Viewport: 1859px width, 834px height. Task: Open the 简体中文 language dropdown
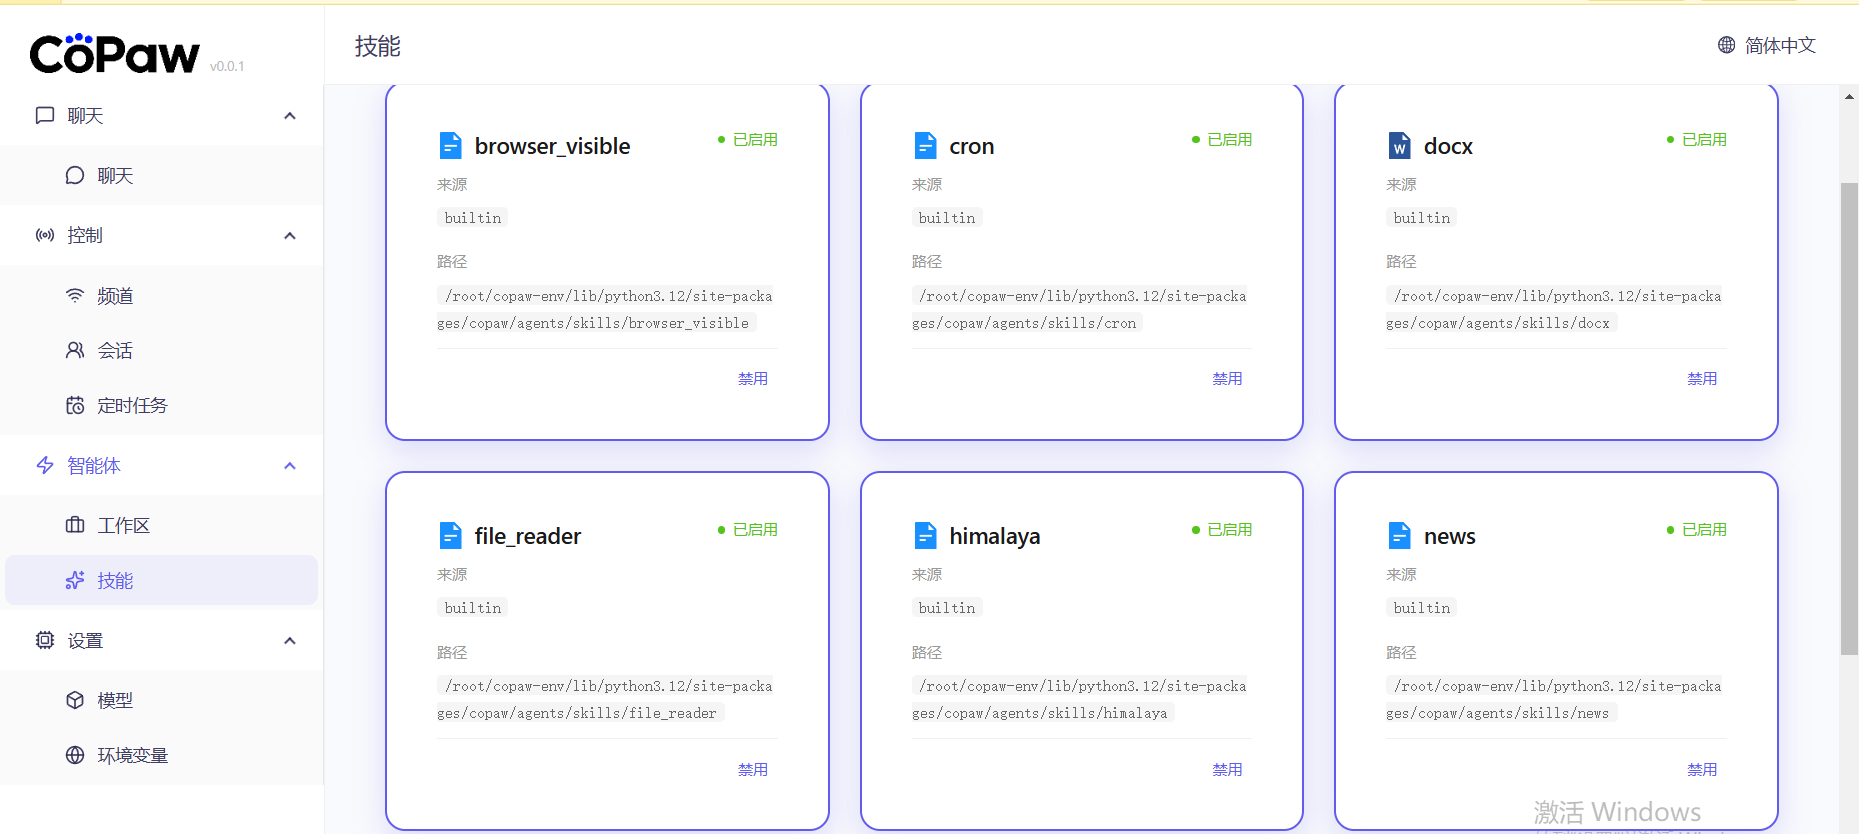1767,45
